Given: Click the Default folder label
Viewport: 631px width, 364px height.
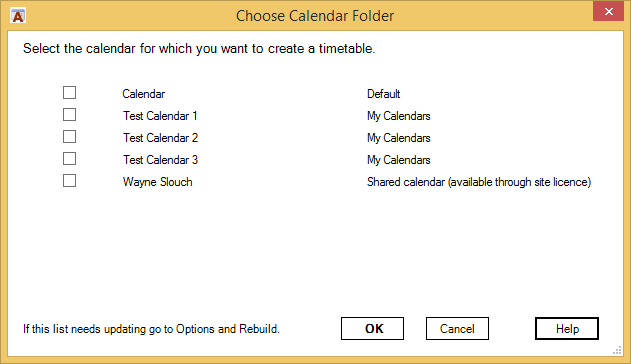Looking at the screenshot, I should (x=384, y=94).
